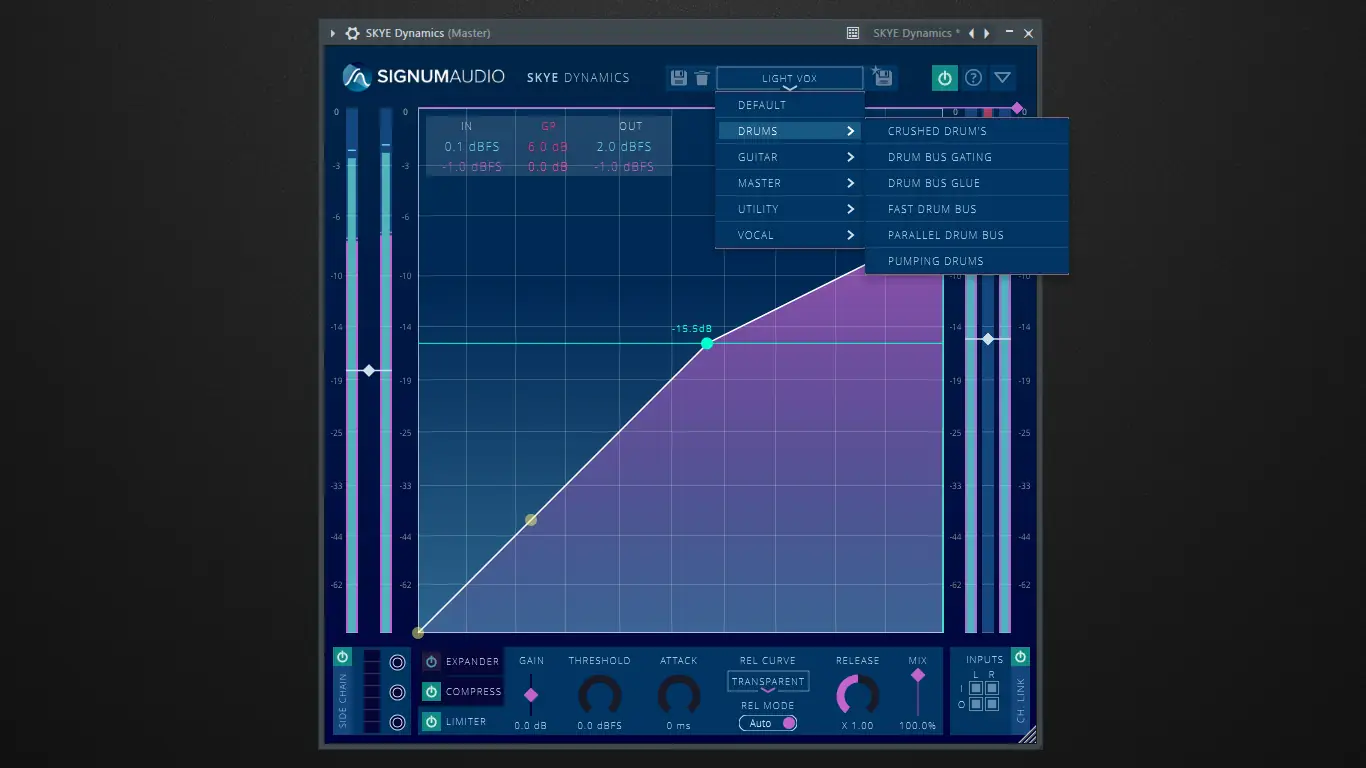Click the yellow node at graph bottom-left corner

[x=418, y=632]
